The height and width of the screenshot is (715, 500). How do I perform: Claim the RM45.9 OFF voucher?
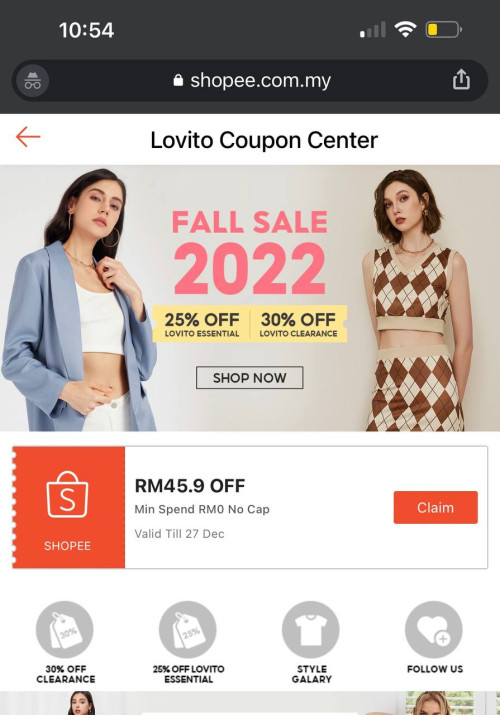pos(435,507)
